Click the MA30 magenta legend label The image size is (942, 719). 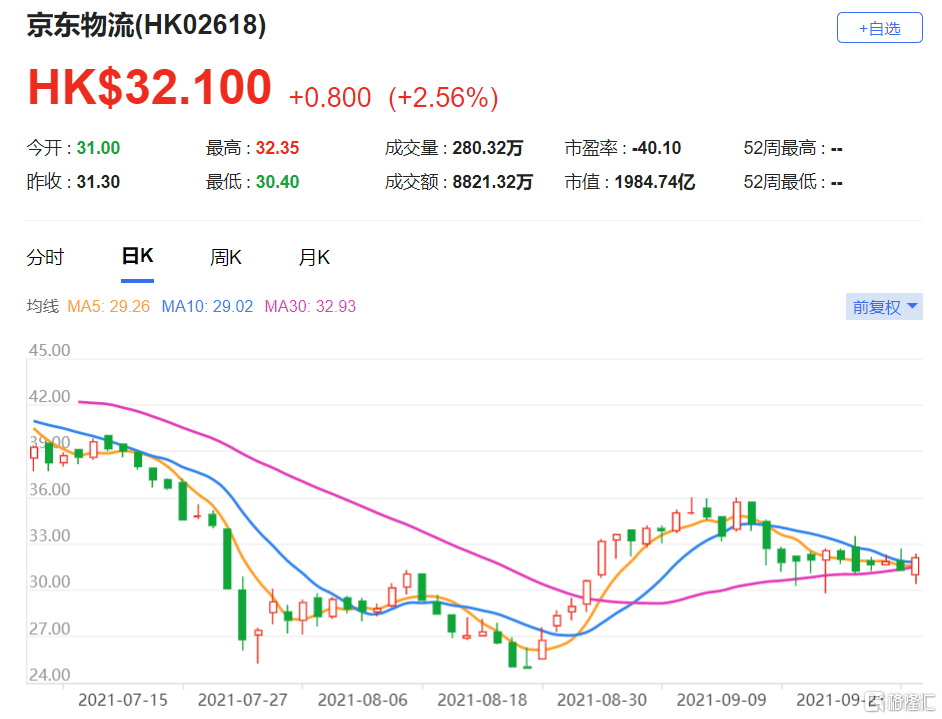pyautogui.click(x=310, y=307)
